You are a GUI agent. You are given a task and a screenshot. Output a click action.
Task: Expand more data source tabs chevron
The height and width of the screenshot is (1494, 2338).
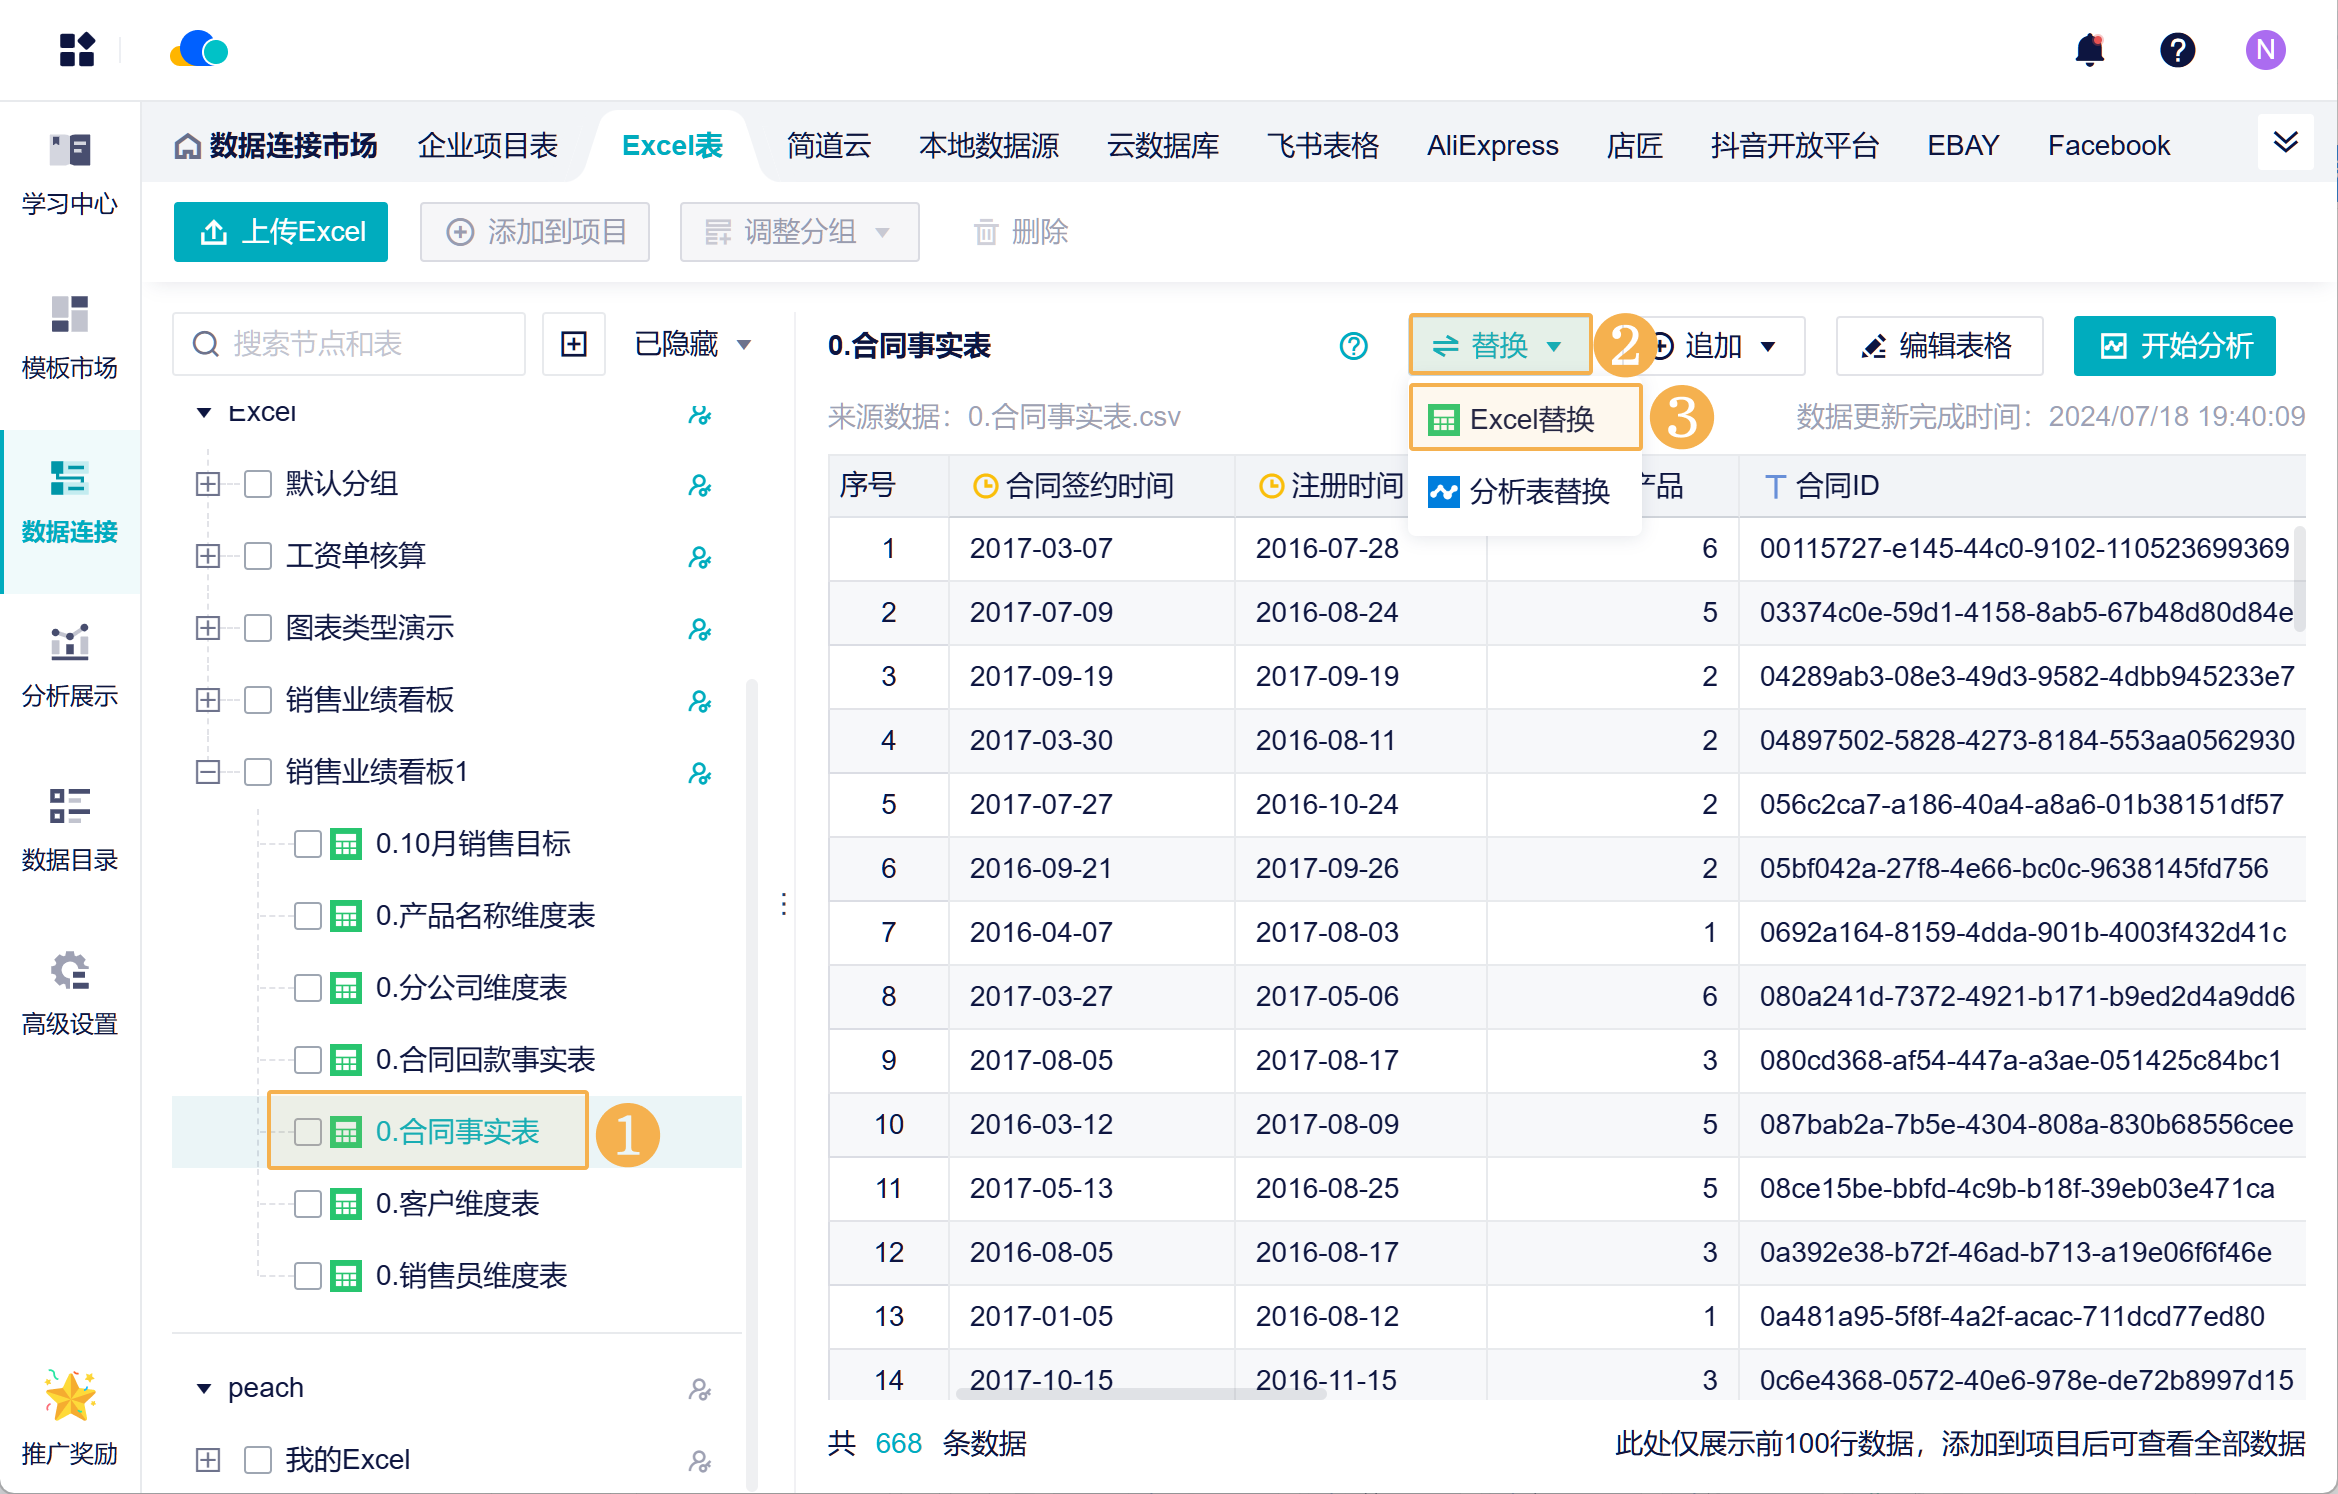(2286, 142)
